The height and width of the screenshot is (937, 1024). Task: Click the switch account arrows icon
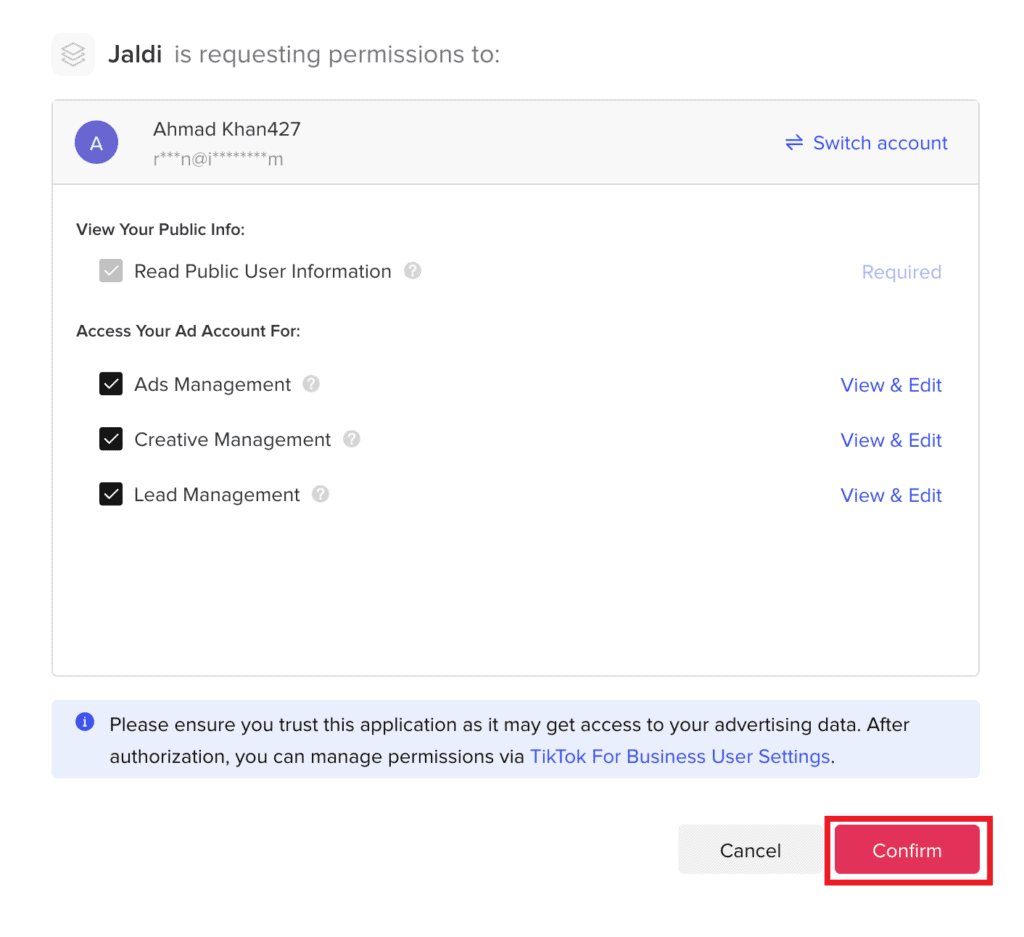click(793, 142)
